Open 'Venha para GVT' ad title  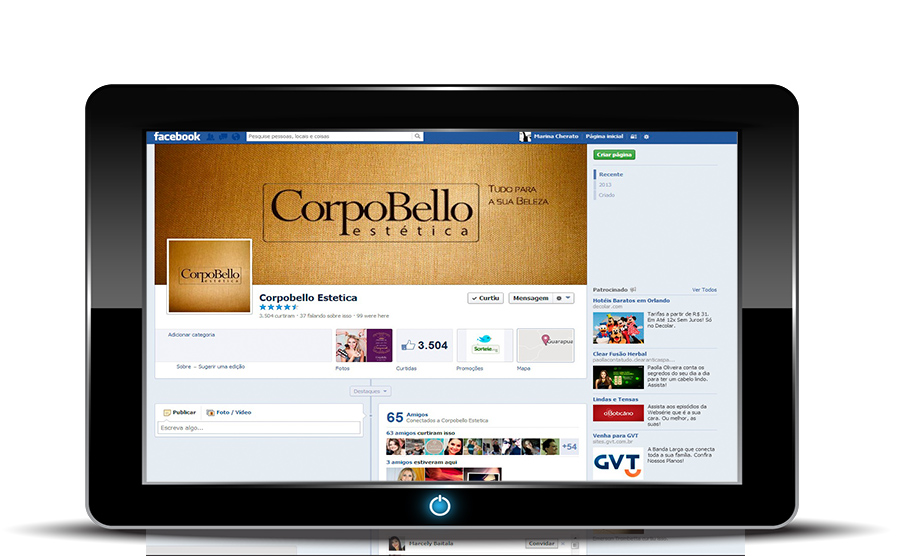click(x=615, y=436)
